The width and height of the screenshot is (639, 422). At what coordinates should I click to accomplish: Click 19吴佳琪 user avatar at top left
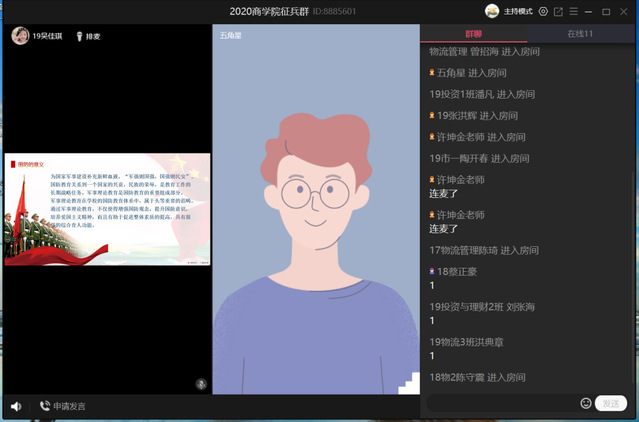point(19,36)
